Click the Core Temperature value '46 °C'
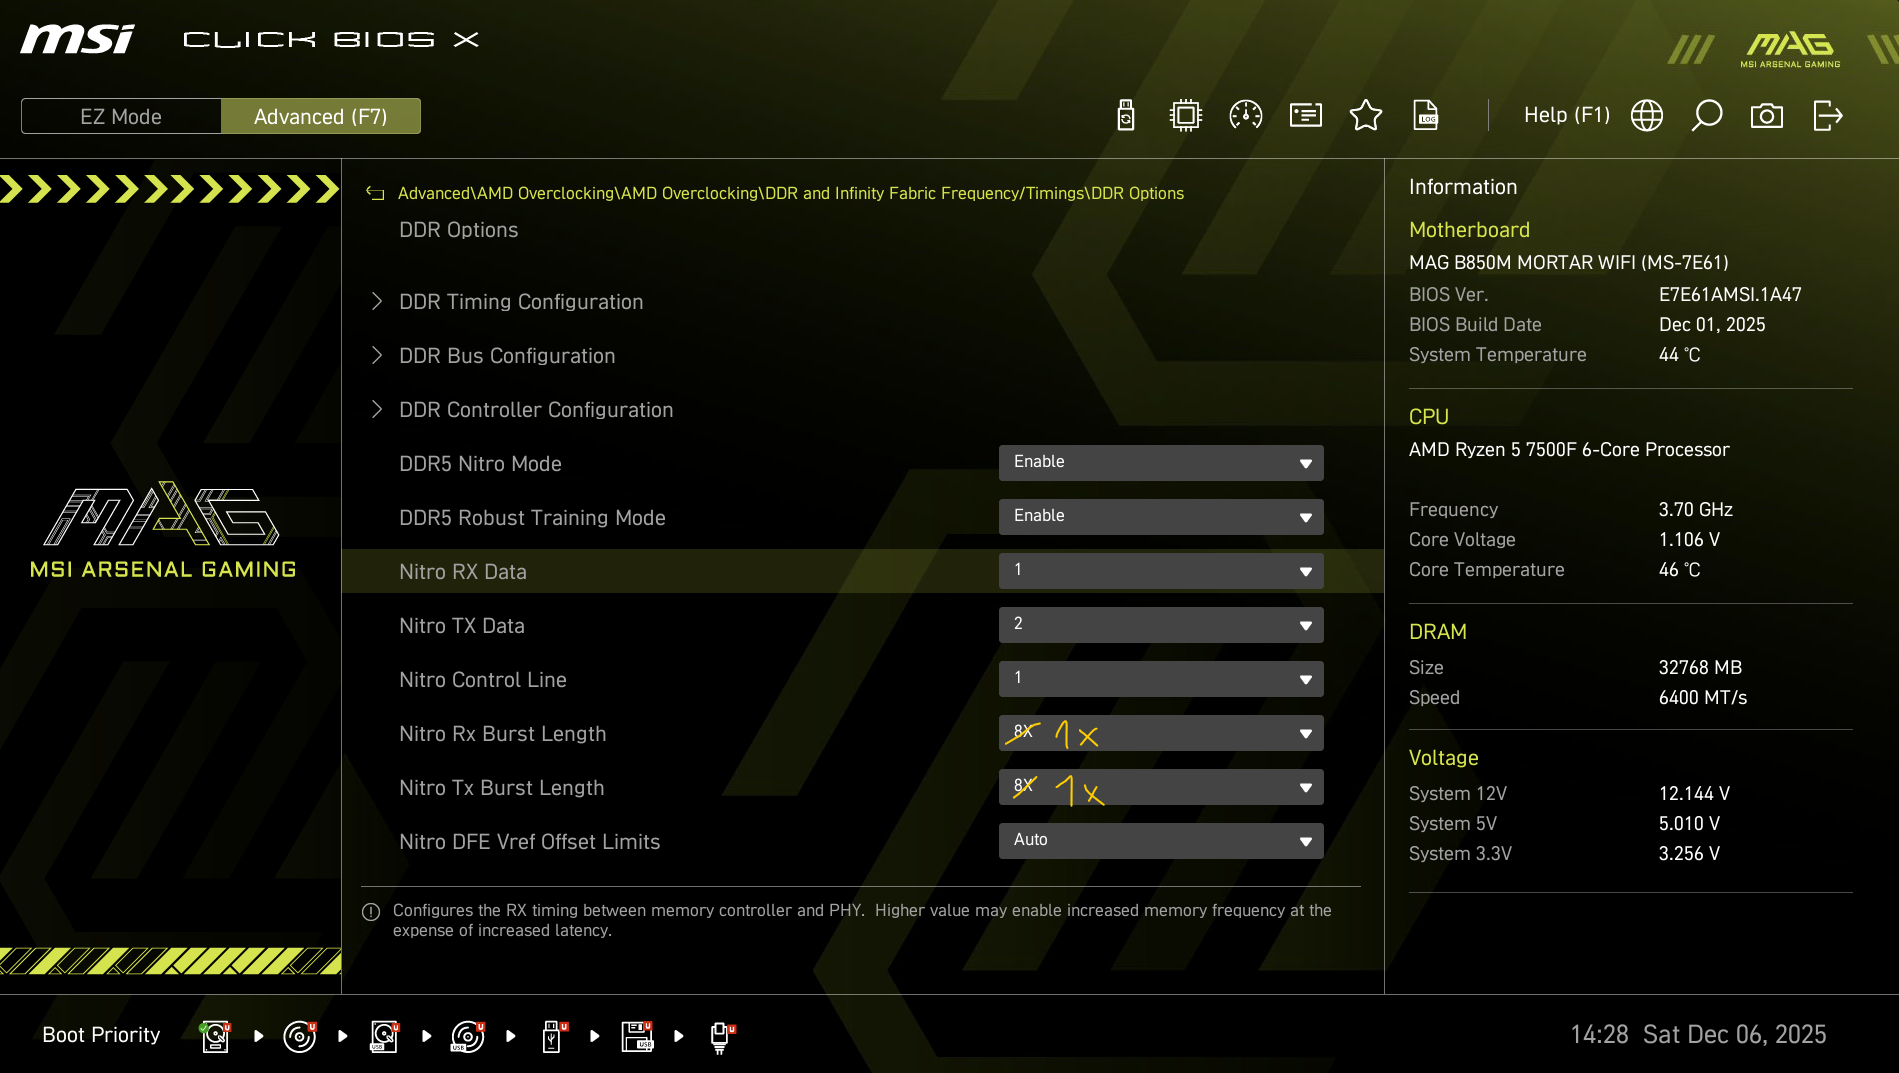The image size is (1899, 1073). click(1680, 570)
